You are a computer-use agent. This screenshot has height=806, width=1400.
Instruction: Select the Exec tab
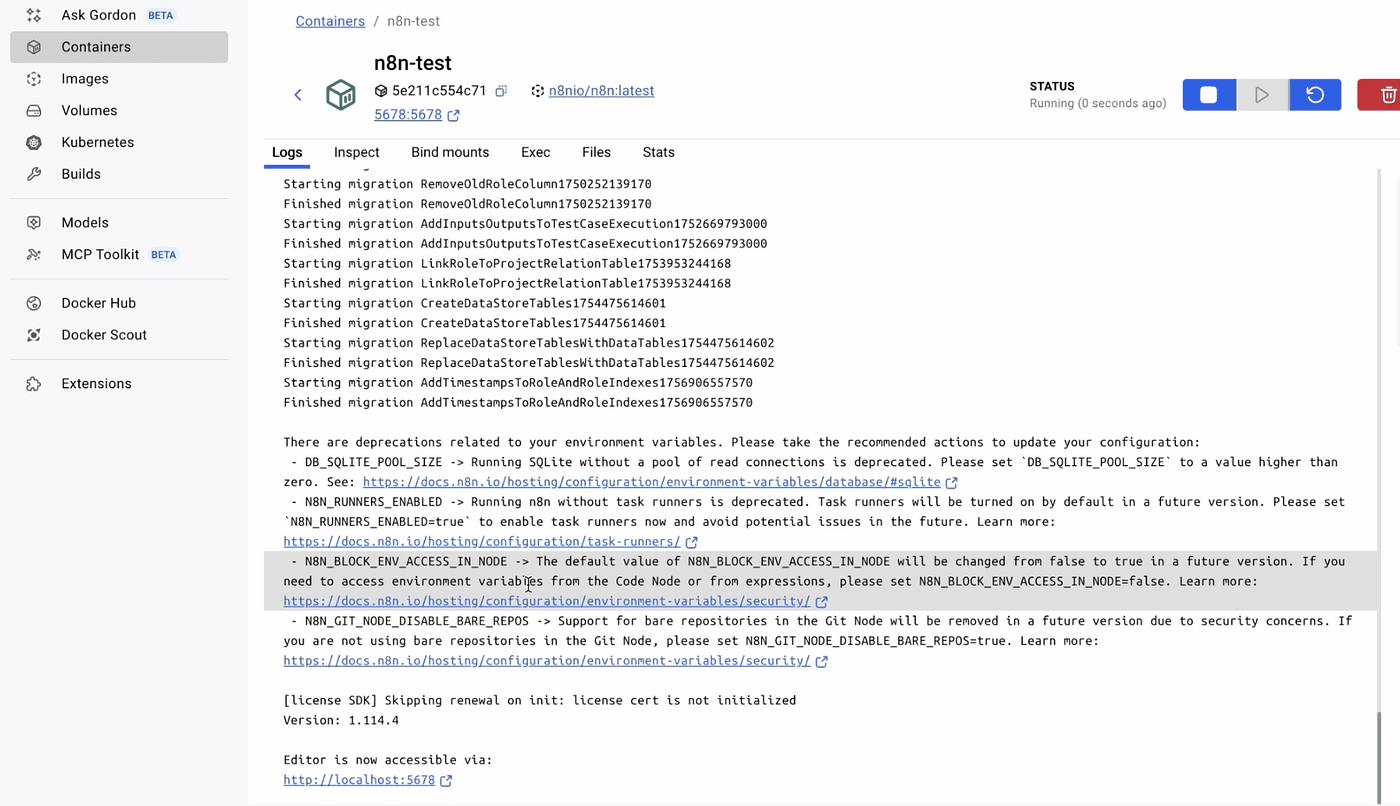pyautogui.click(x=535, y=152)
